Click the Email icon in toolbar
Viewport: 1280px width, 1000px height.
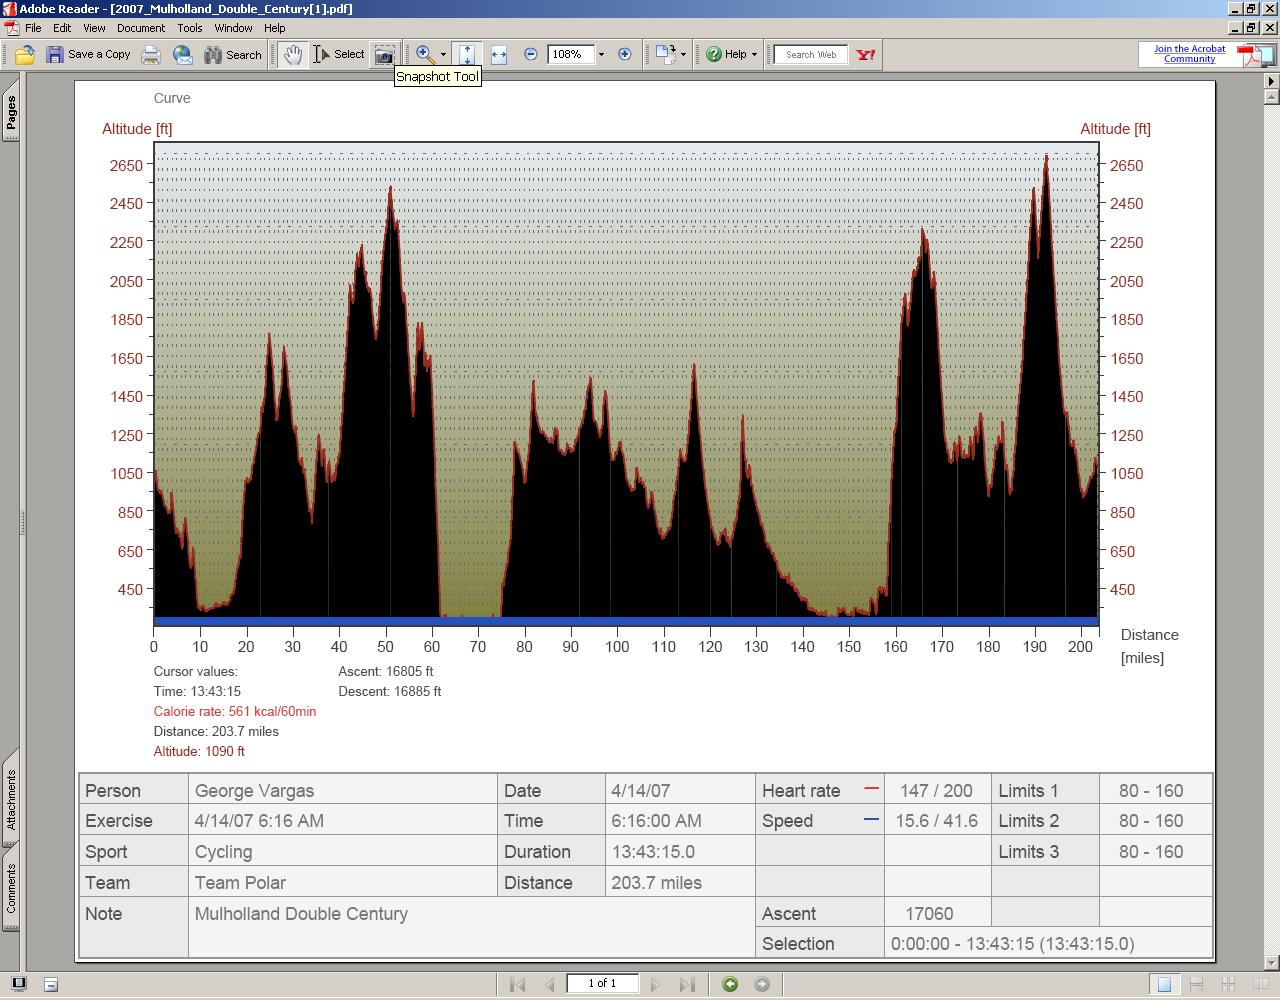coord(183,55)
